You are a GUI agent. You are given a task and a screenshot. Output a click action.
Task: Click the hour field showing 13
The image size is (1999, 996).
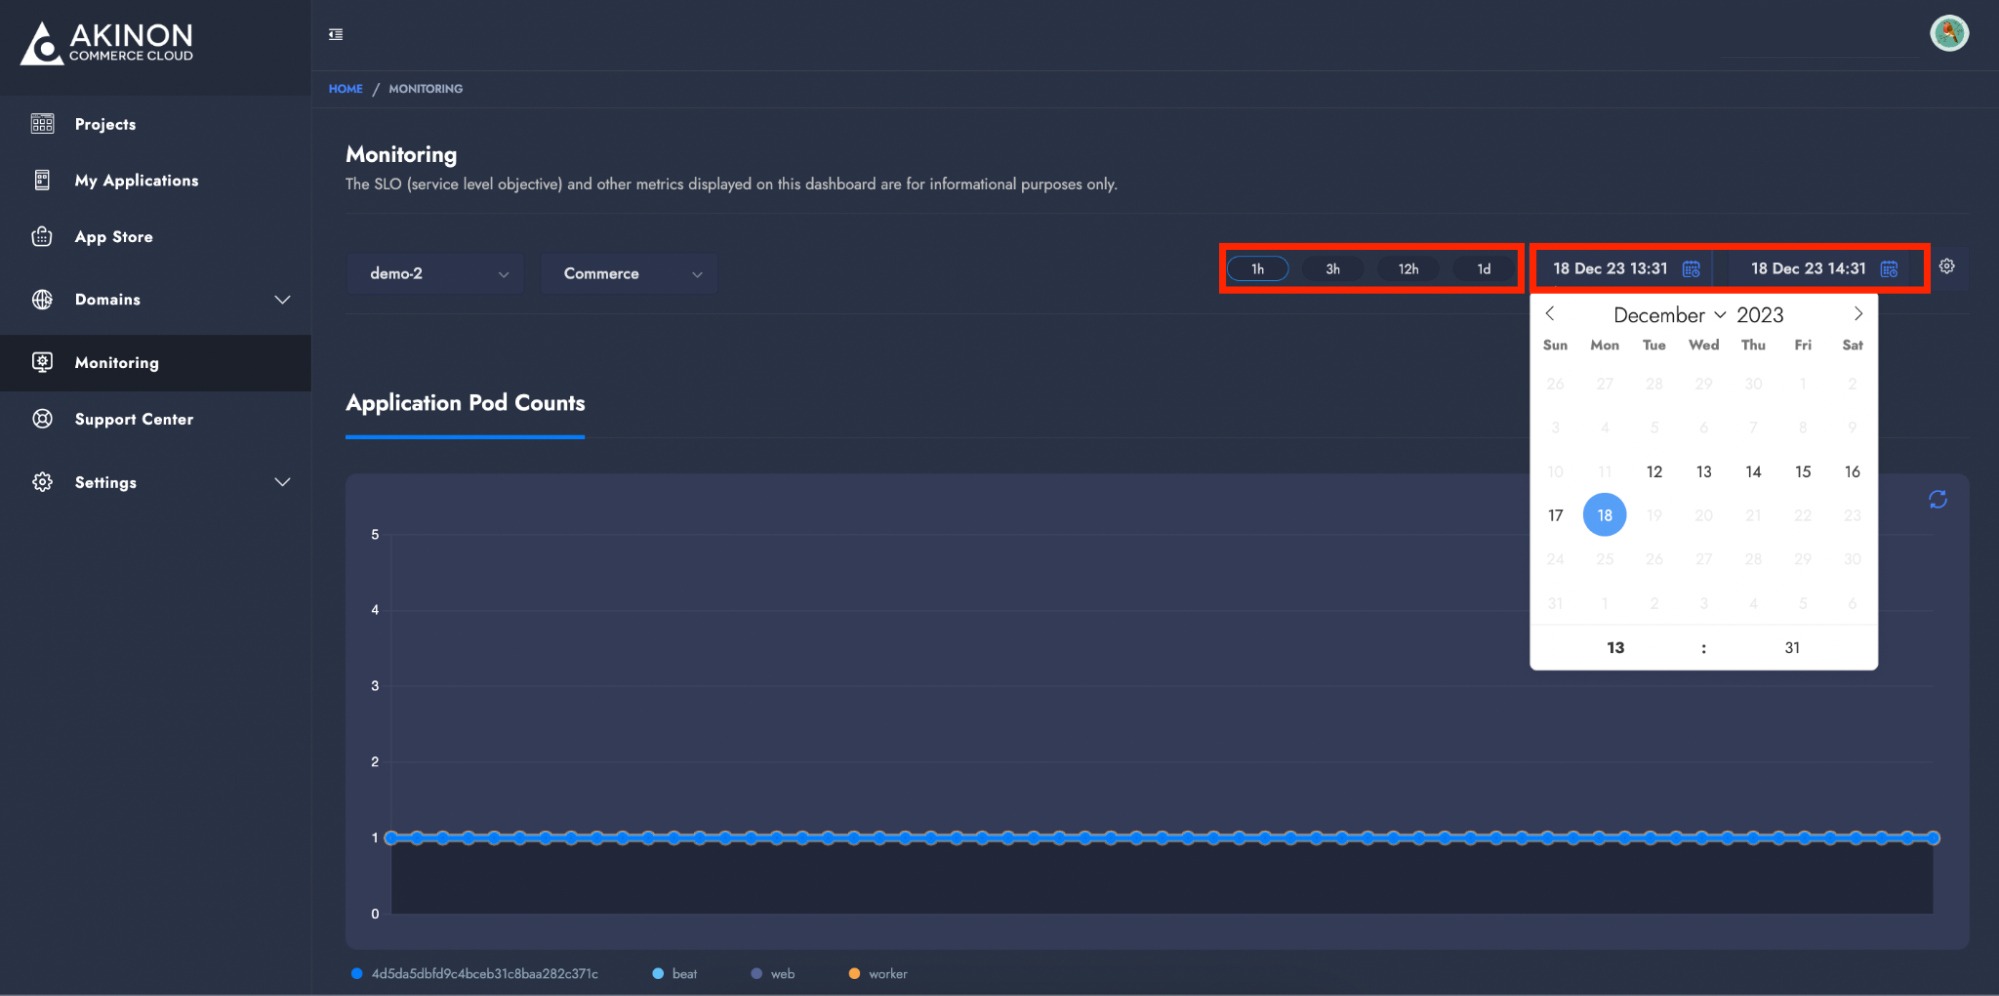click(x=1615, y=648)
